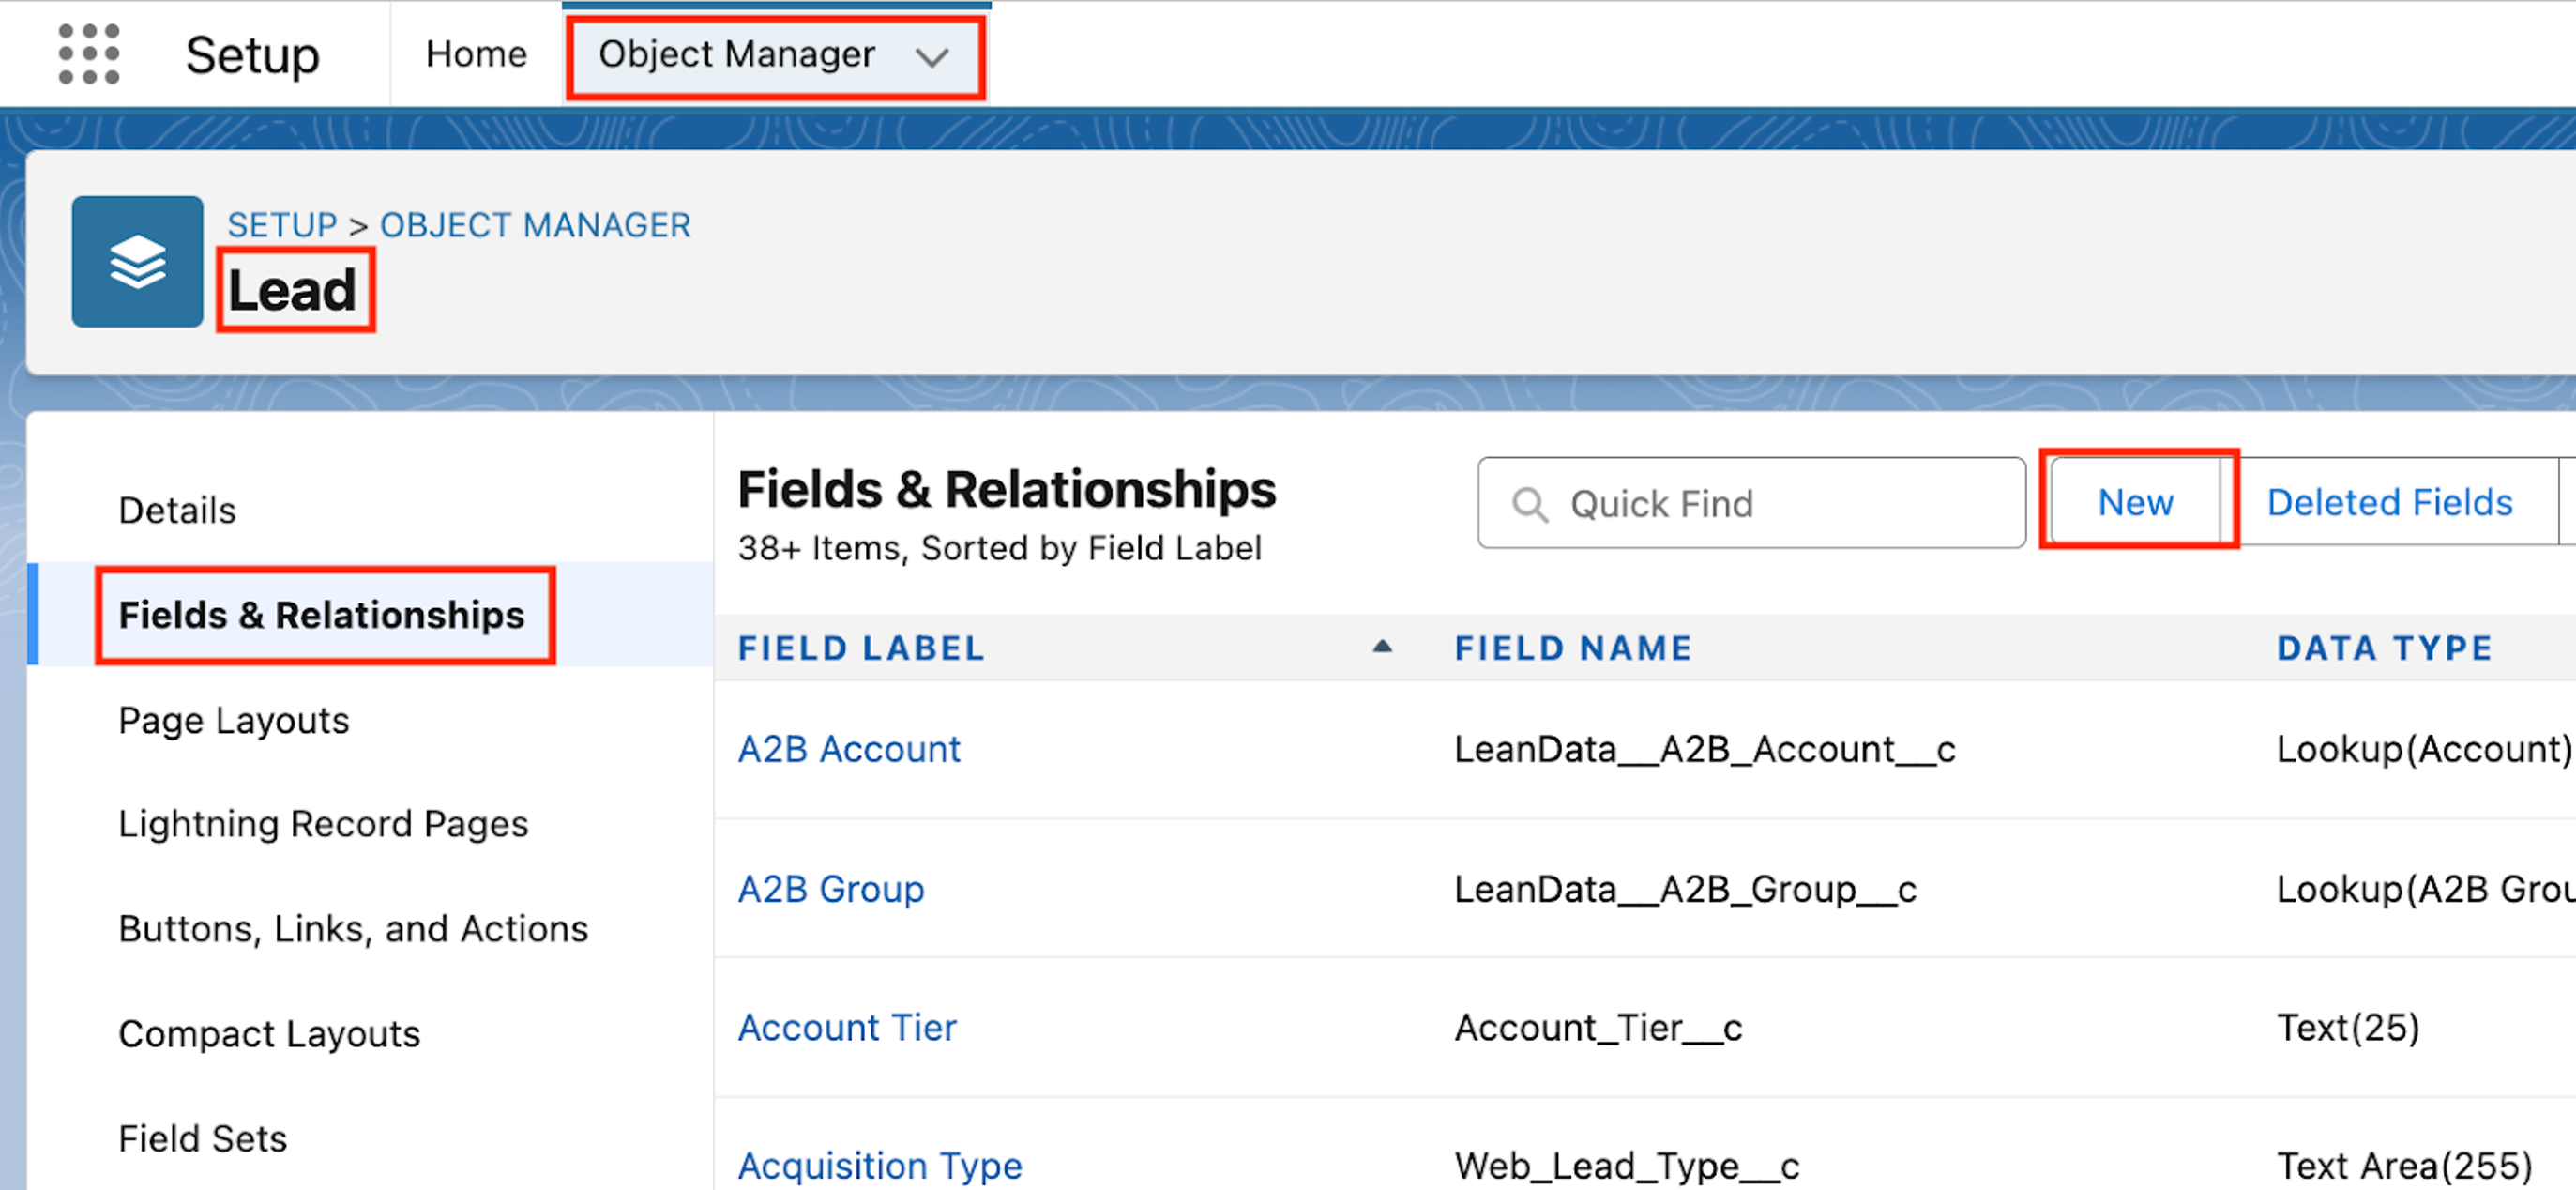Click the Lead object layers icon
This screenshot has width=2576, height=1190.
(137, 262)
